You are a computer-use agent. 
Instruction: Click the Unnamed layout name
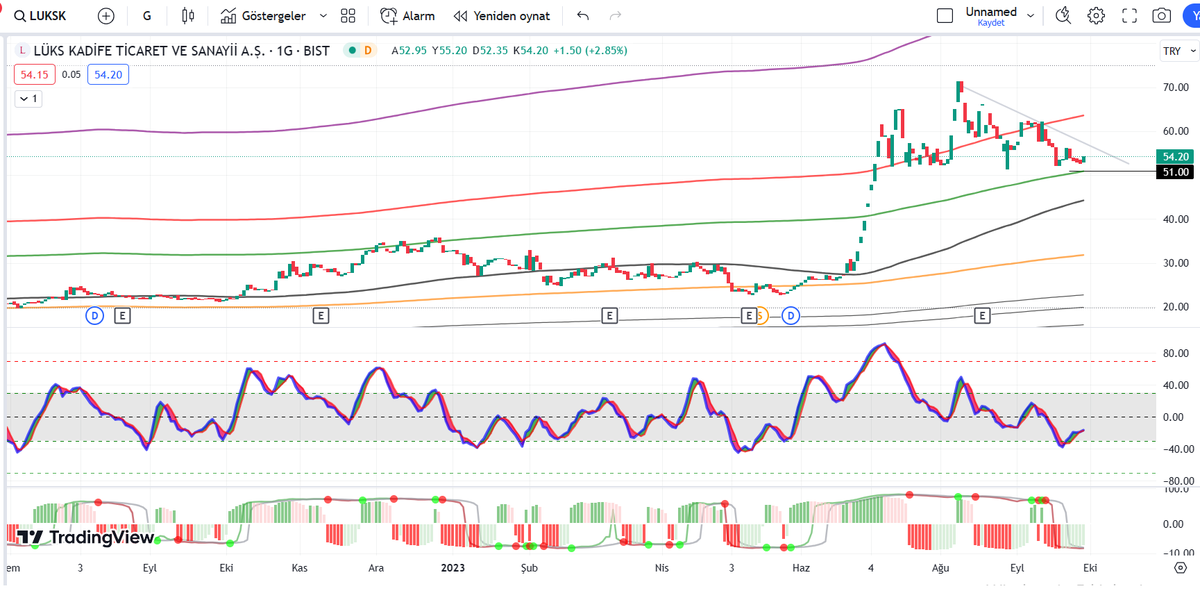991,12
